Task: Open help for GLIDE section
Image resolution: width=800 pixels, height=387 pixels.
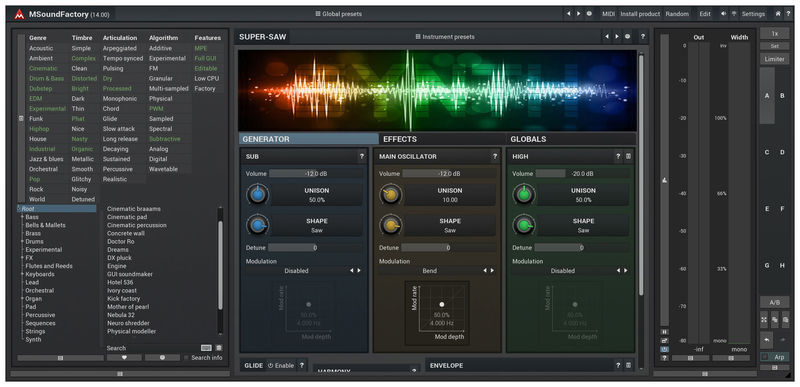Action: (x=302, y=366)
